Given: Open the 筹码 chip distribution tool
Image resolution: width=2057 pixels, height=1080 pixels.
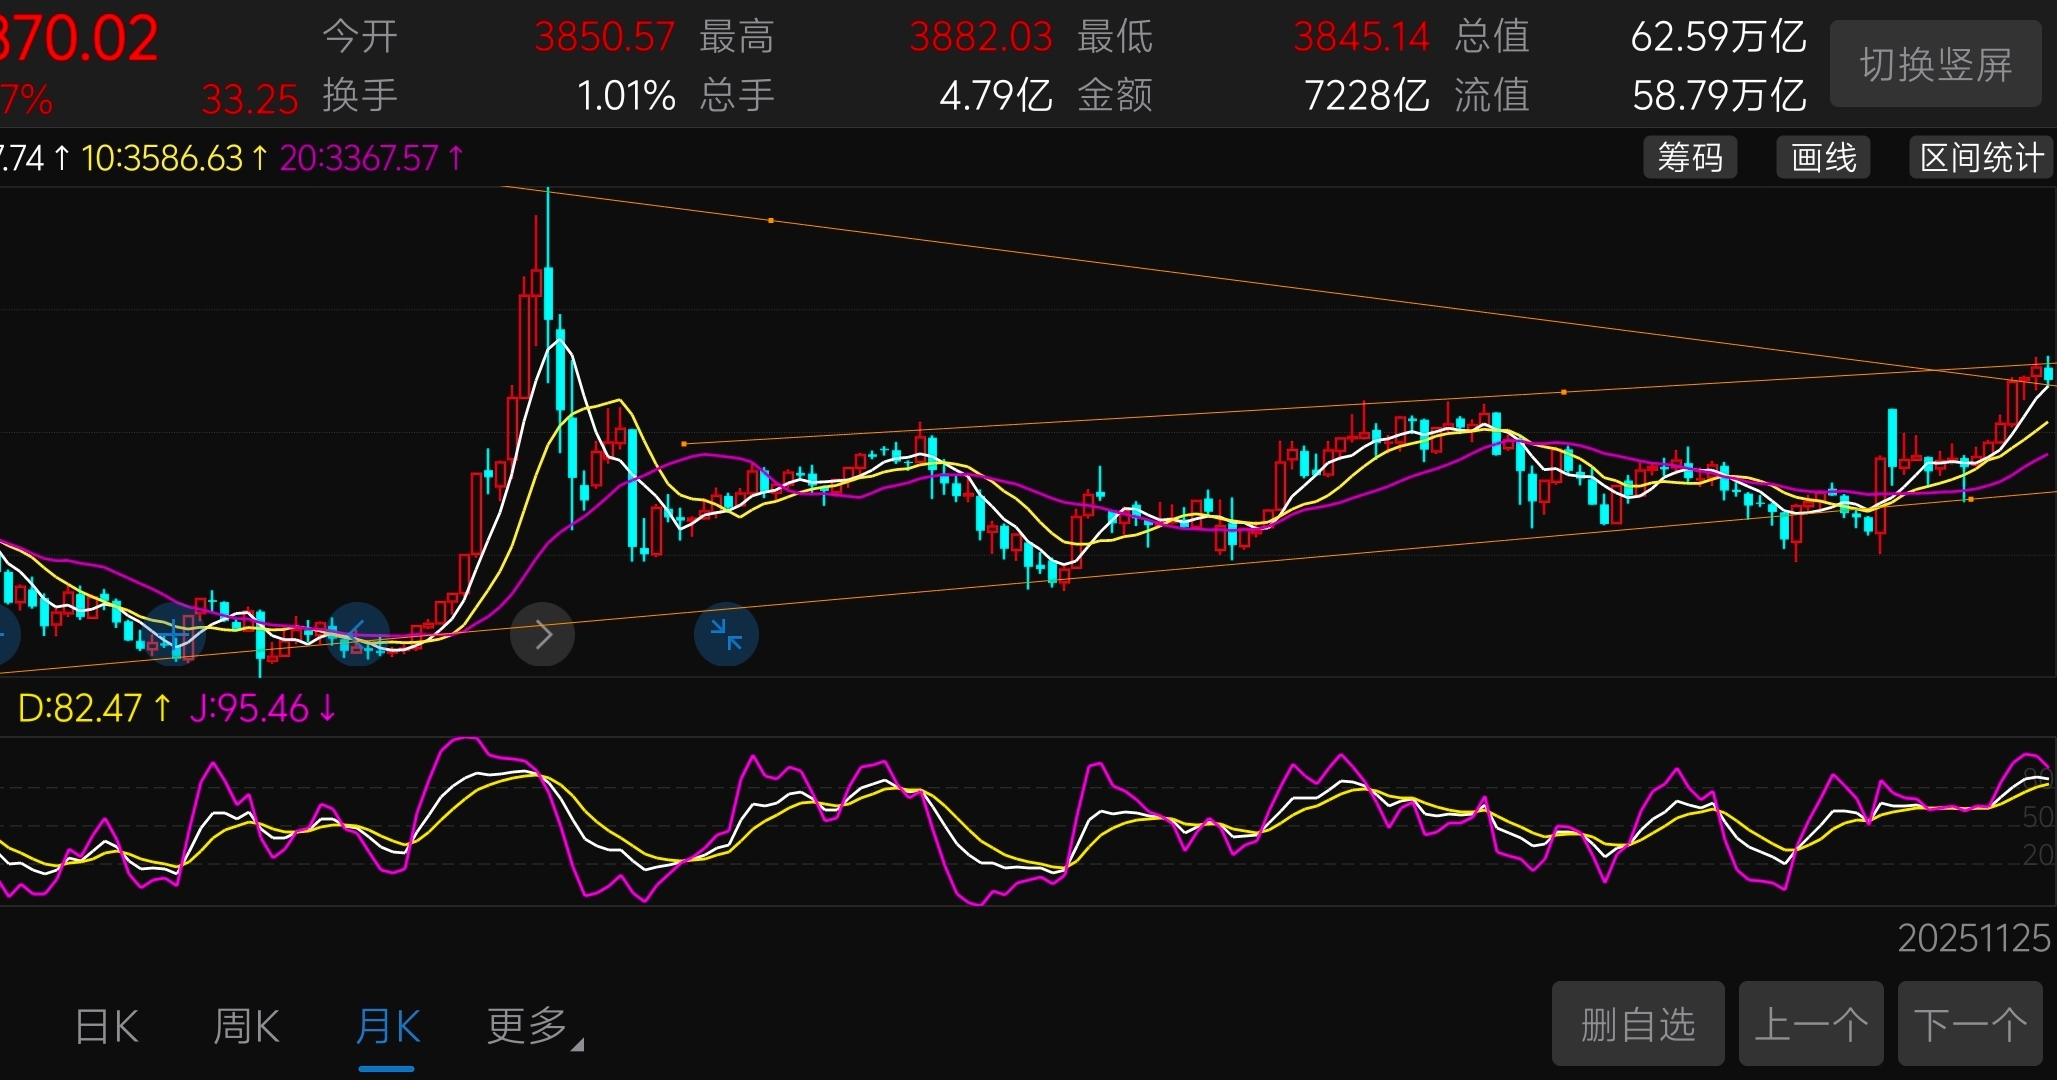Looking at the screenshot, I should 1690,157.
